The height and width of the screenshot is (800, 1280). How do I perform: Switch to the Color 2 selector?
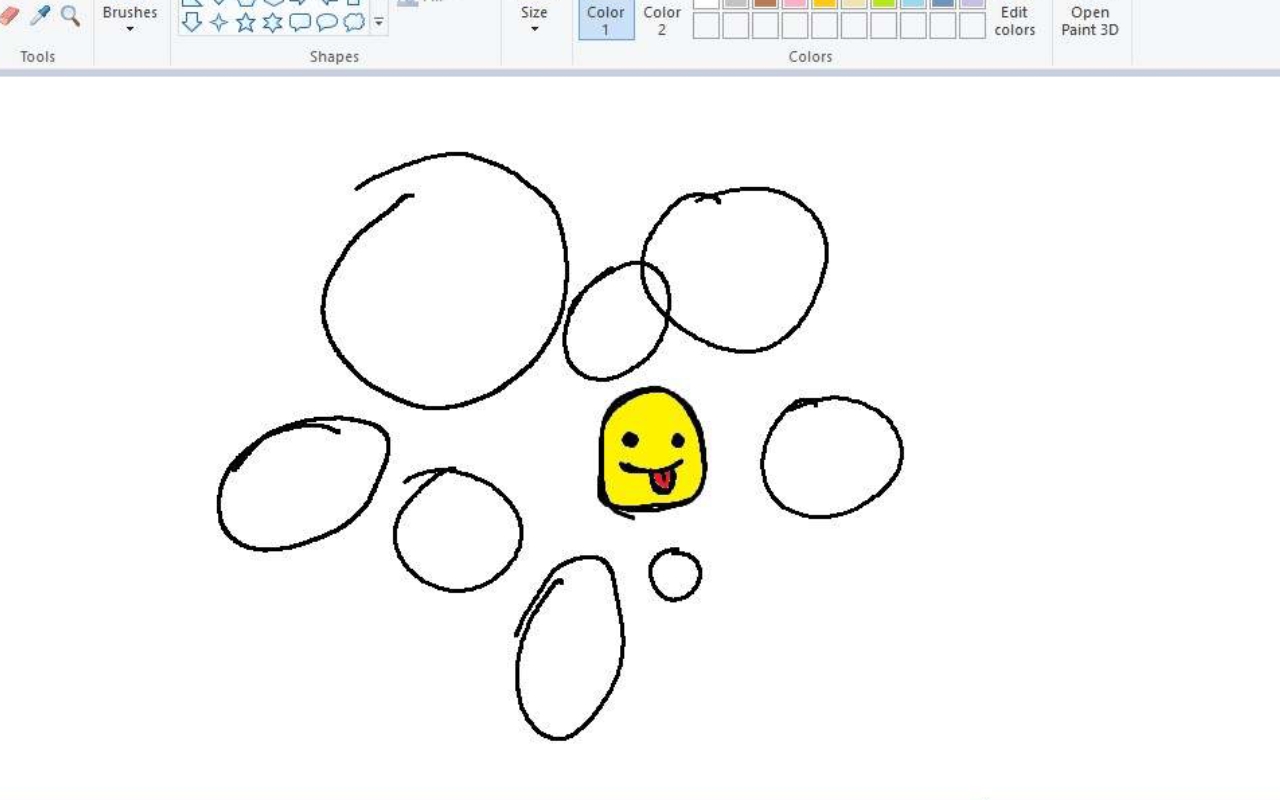click(662, 20)
